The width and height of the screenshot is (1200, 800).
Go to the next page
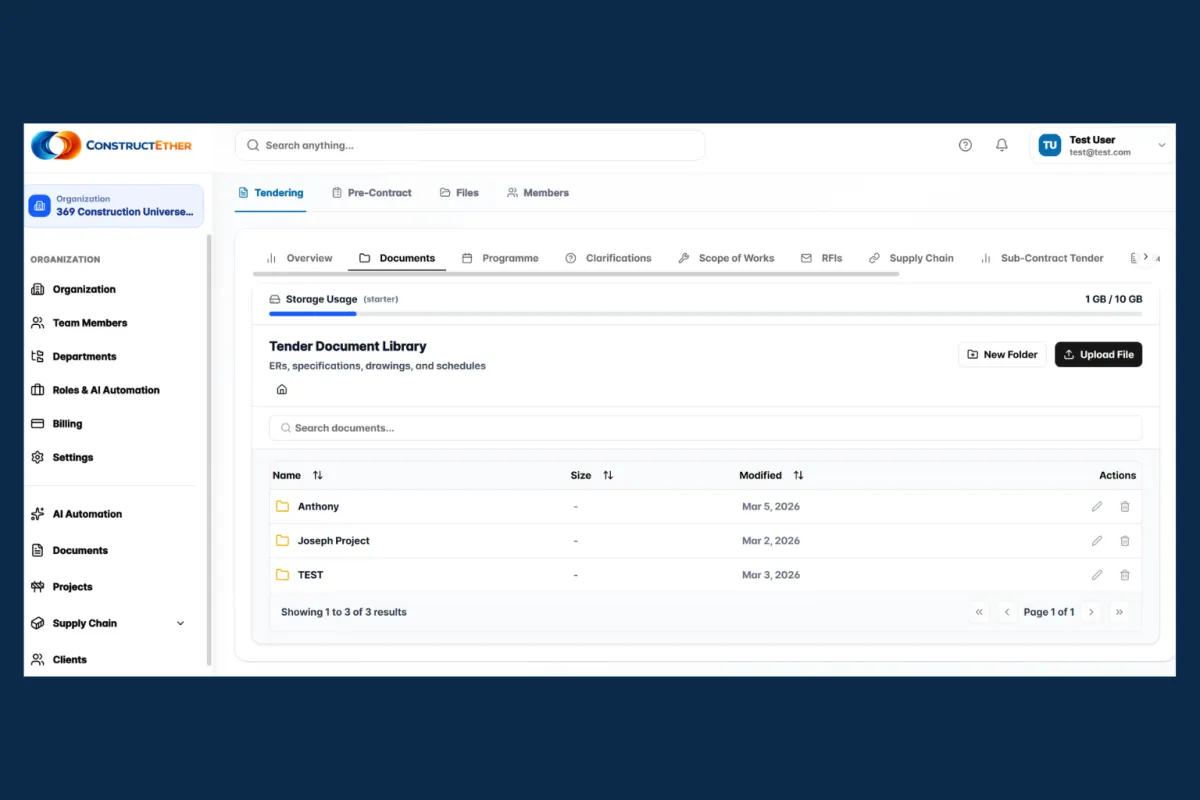coord(1091,612)
